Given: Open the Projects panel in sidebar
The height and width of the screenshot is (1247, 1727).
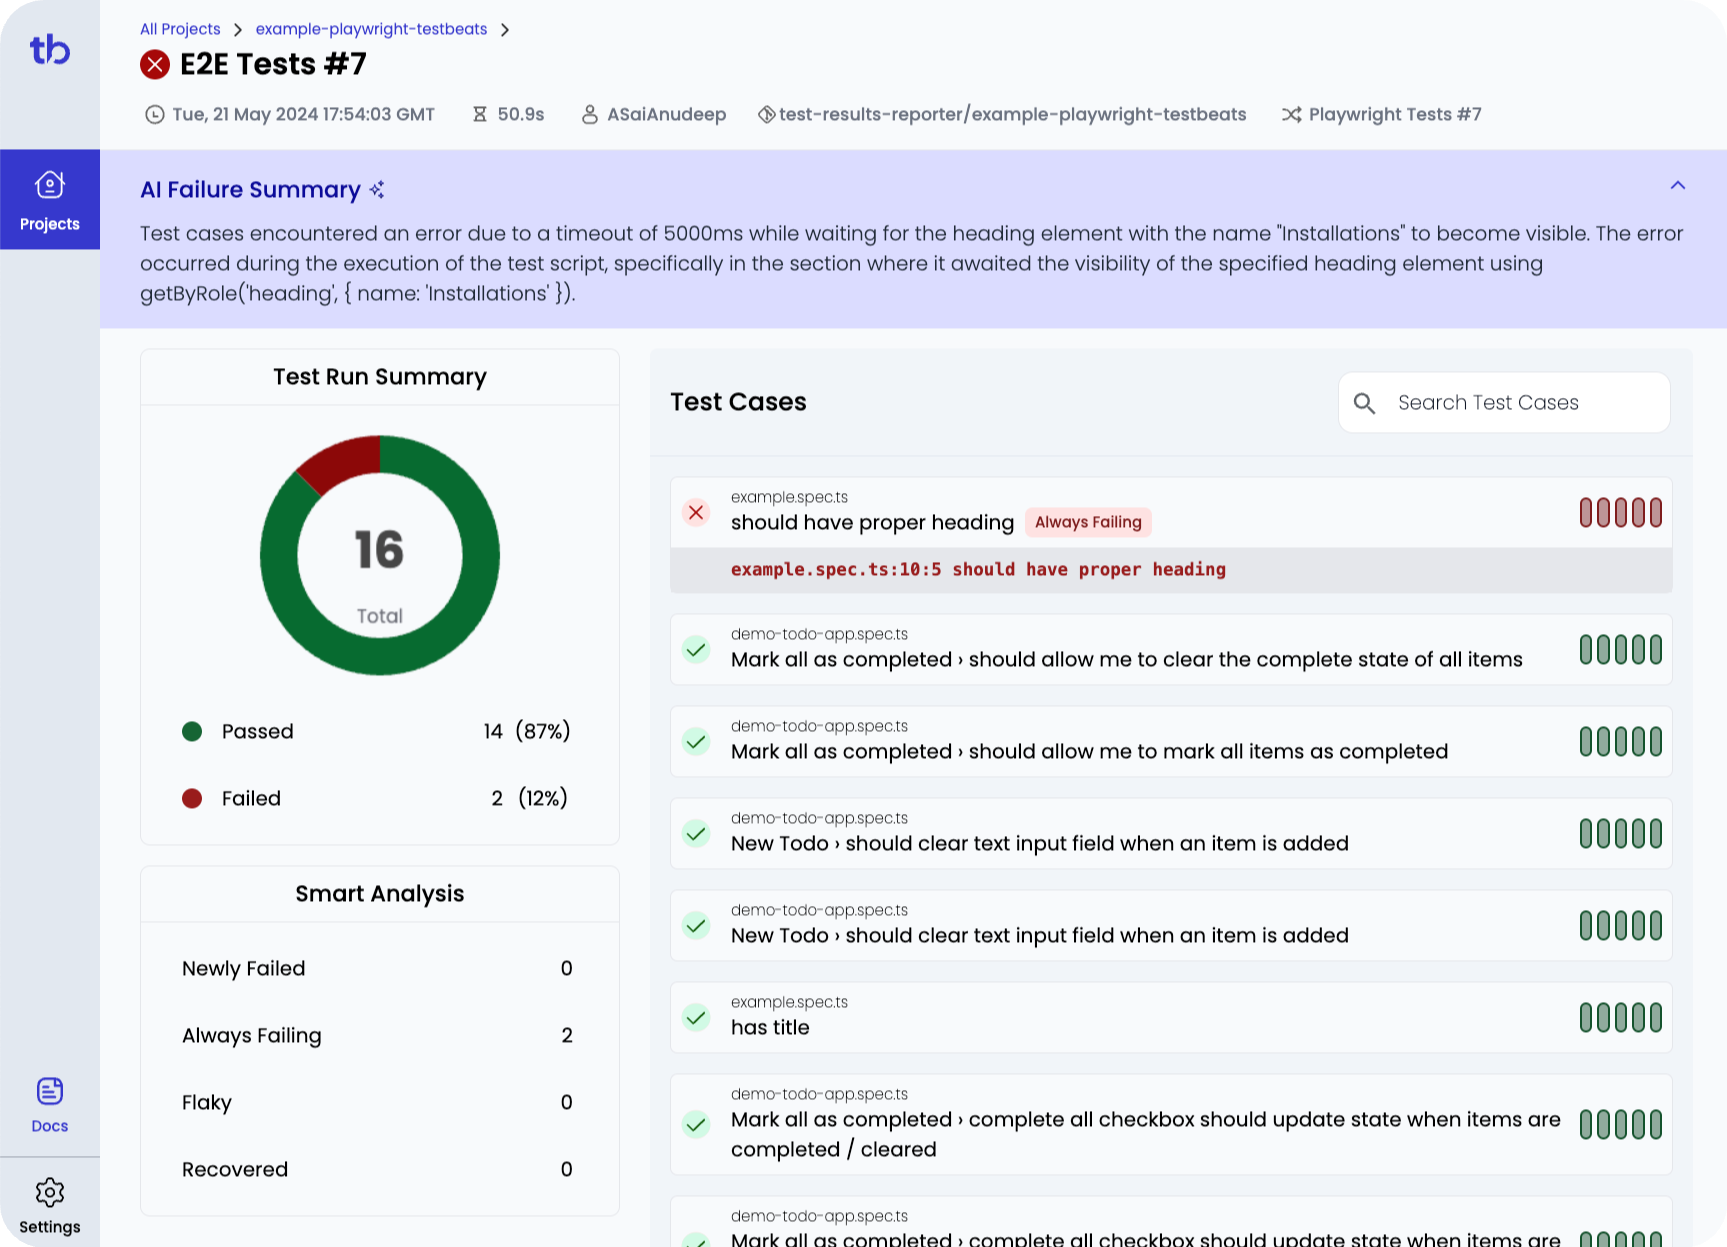Looking at the screenshot, I should [x=49, y=199].
